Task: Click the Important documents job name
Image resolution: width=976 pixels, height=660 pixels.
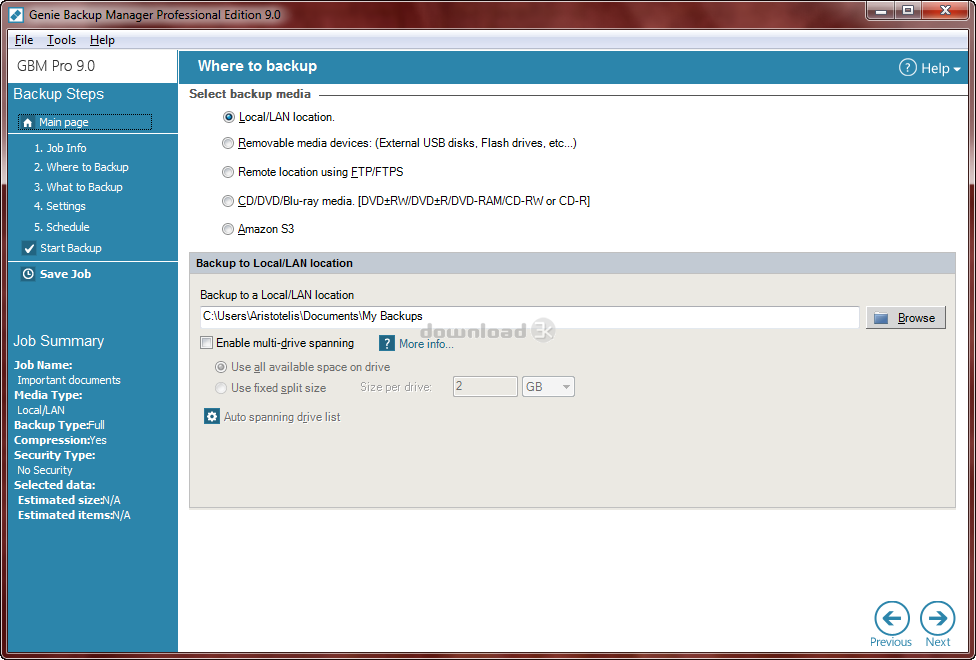Action: click(69, 380)
